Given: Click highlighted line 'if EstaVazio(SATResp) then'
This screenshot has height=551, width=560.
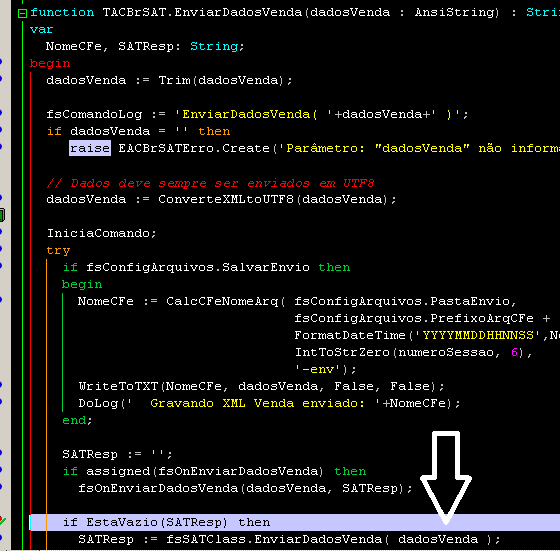Looking at the screenshot, I should point(294,522).
